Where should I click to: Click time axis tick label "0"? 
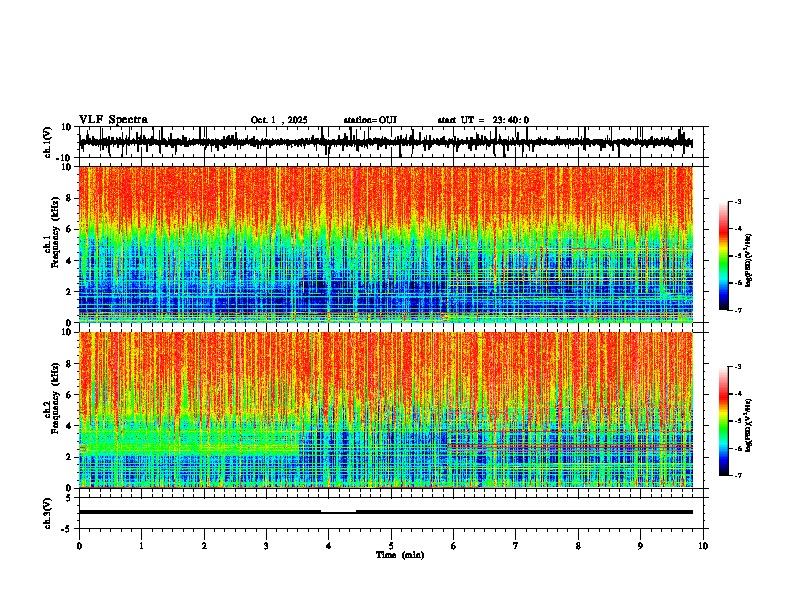[79, 546]
